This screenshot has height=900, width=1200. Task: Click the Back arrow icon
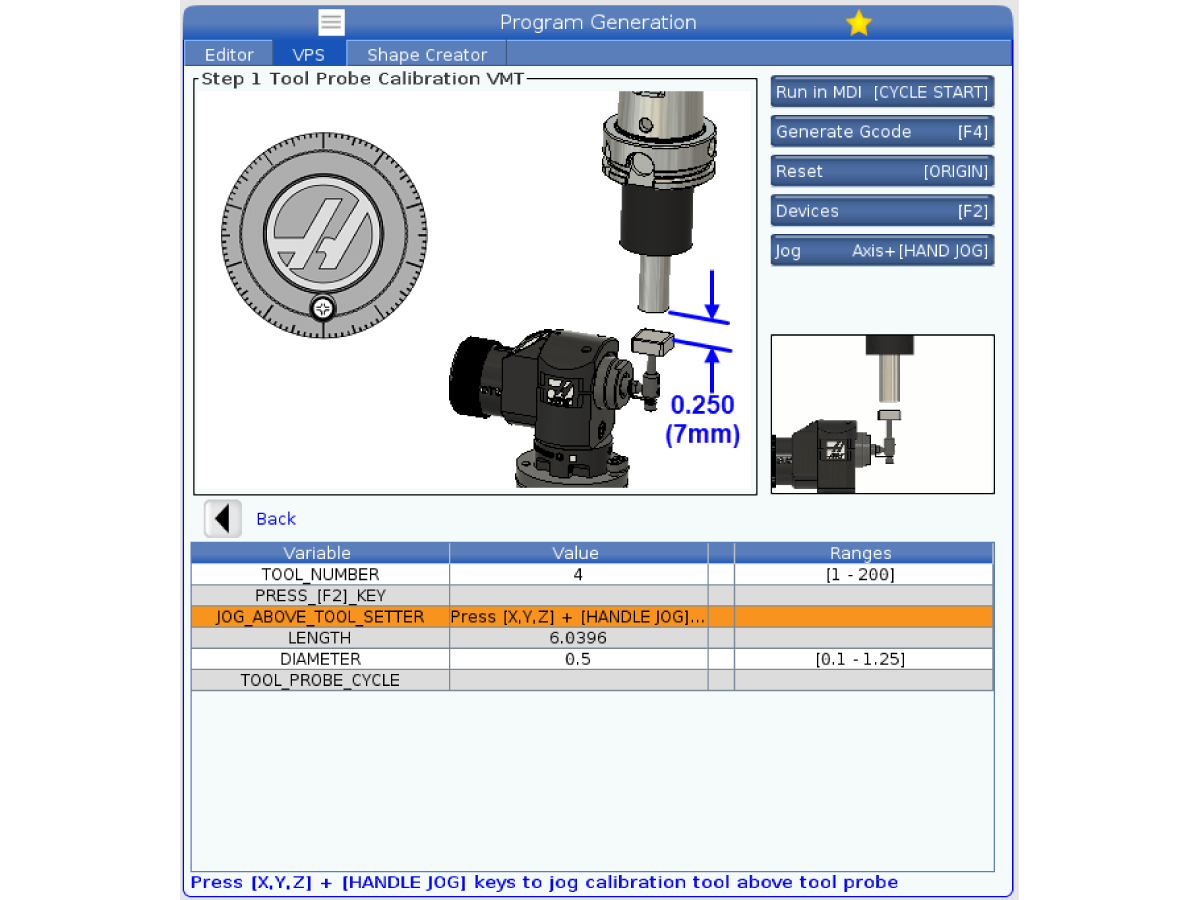223,519
